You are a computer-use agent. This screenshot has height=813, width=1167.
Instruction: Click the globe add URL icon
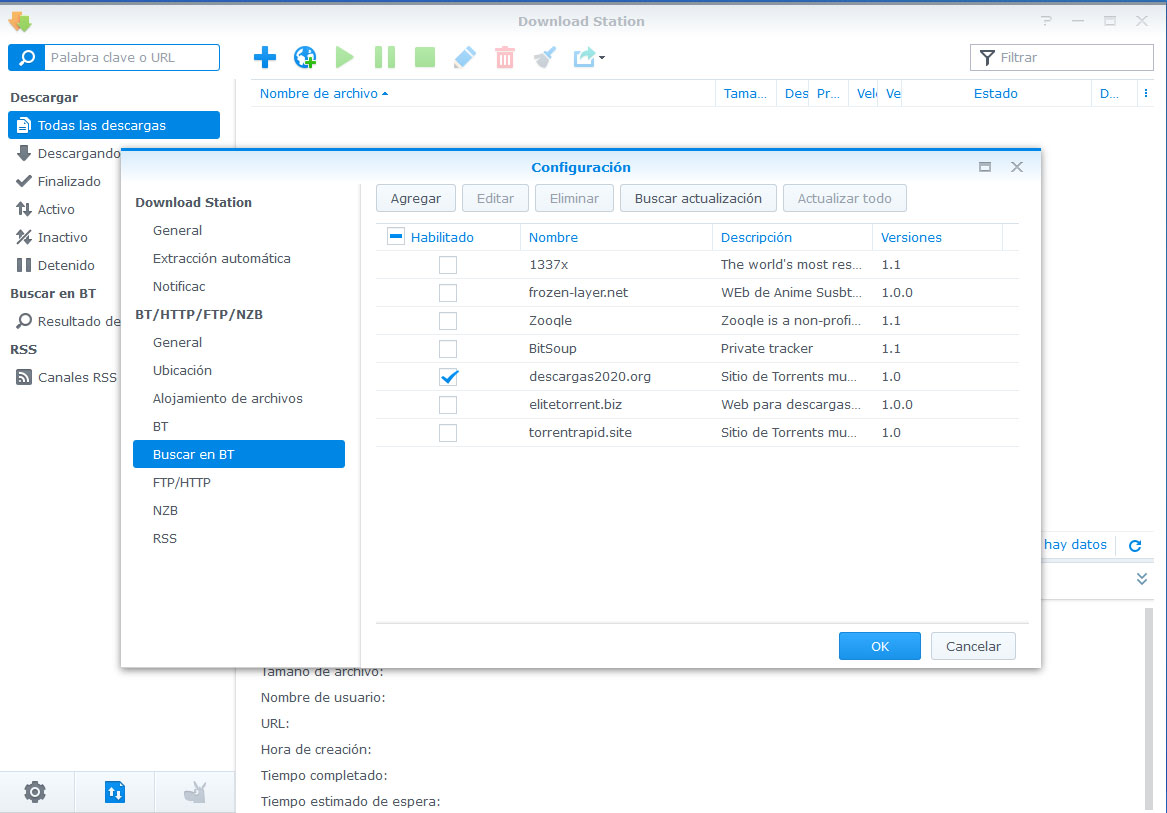click(x=304, y=57)
